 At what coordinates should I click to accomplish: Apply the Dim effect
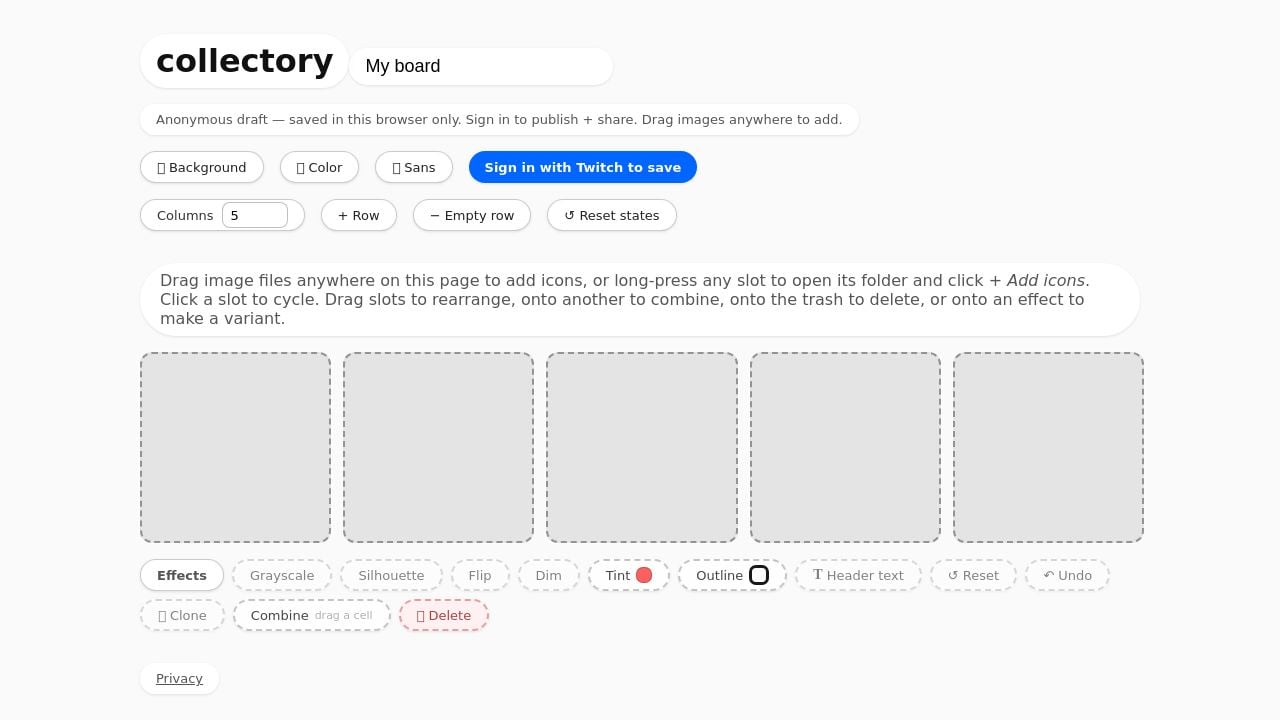(x=548, y=575)
